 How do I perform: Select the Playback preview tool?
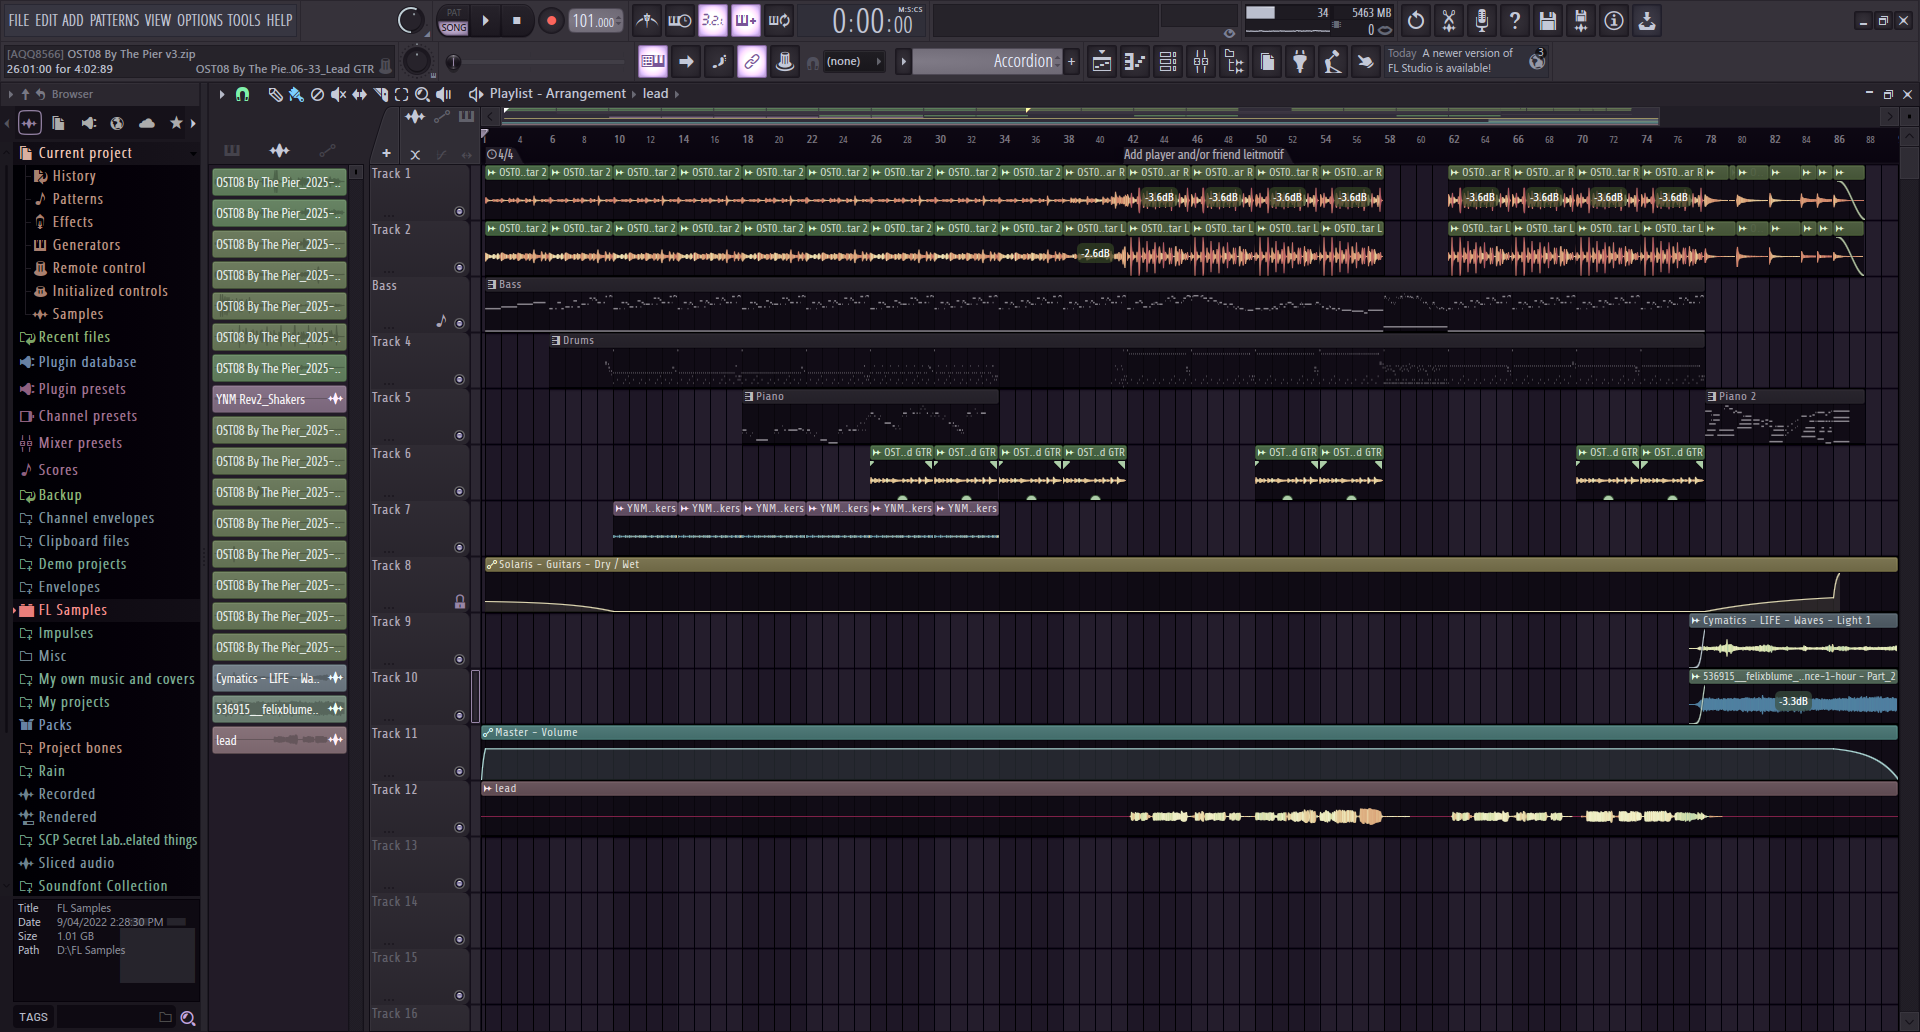coord(443,94)
